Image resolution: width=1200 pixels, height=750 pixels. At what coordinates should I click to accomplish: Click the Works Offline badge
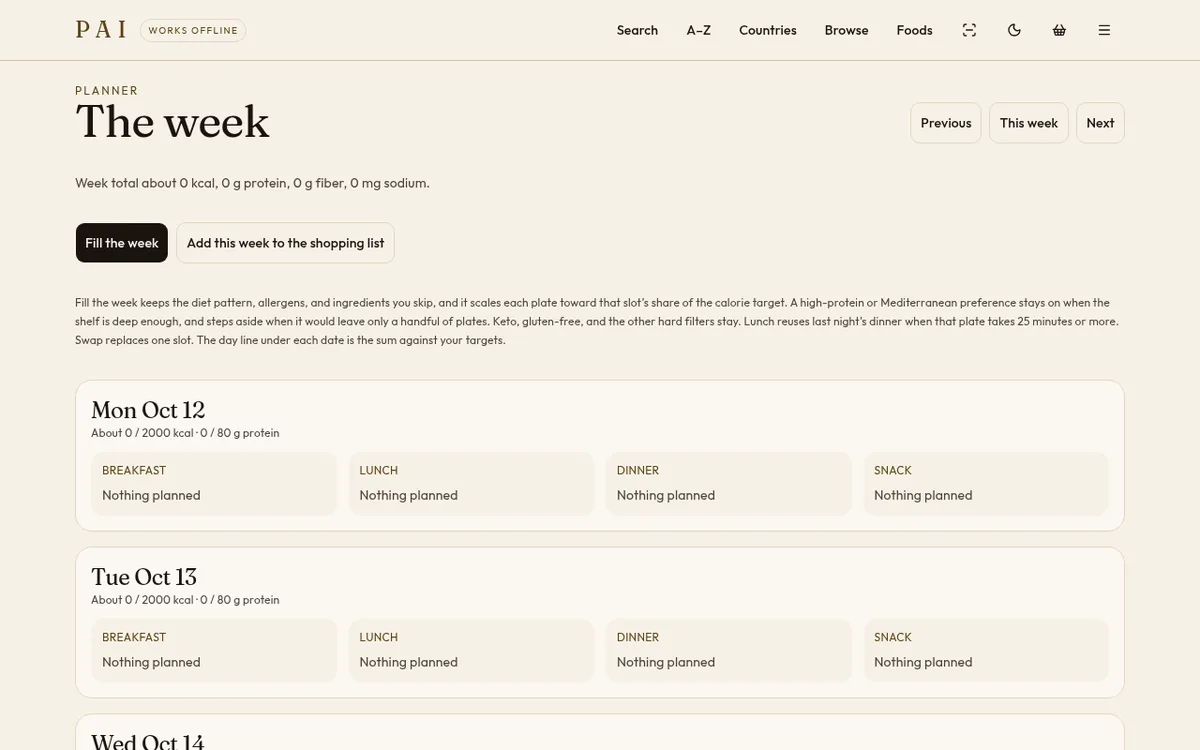pyautogui.click(x=193, y=30)
